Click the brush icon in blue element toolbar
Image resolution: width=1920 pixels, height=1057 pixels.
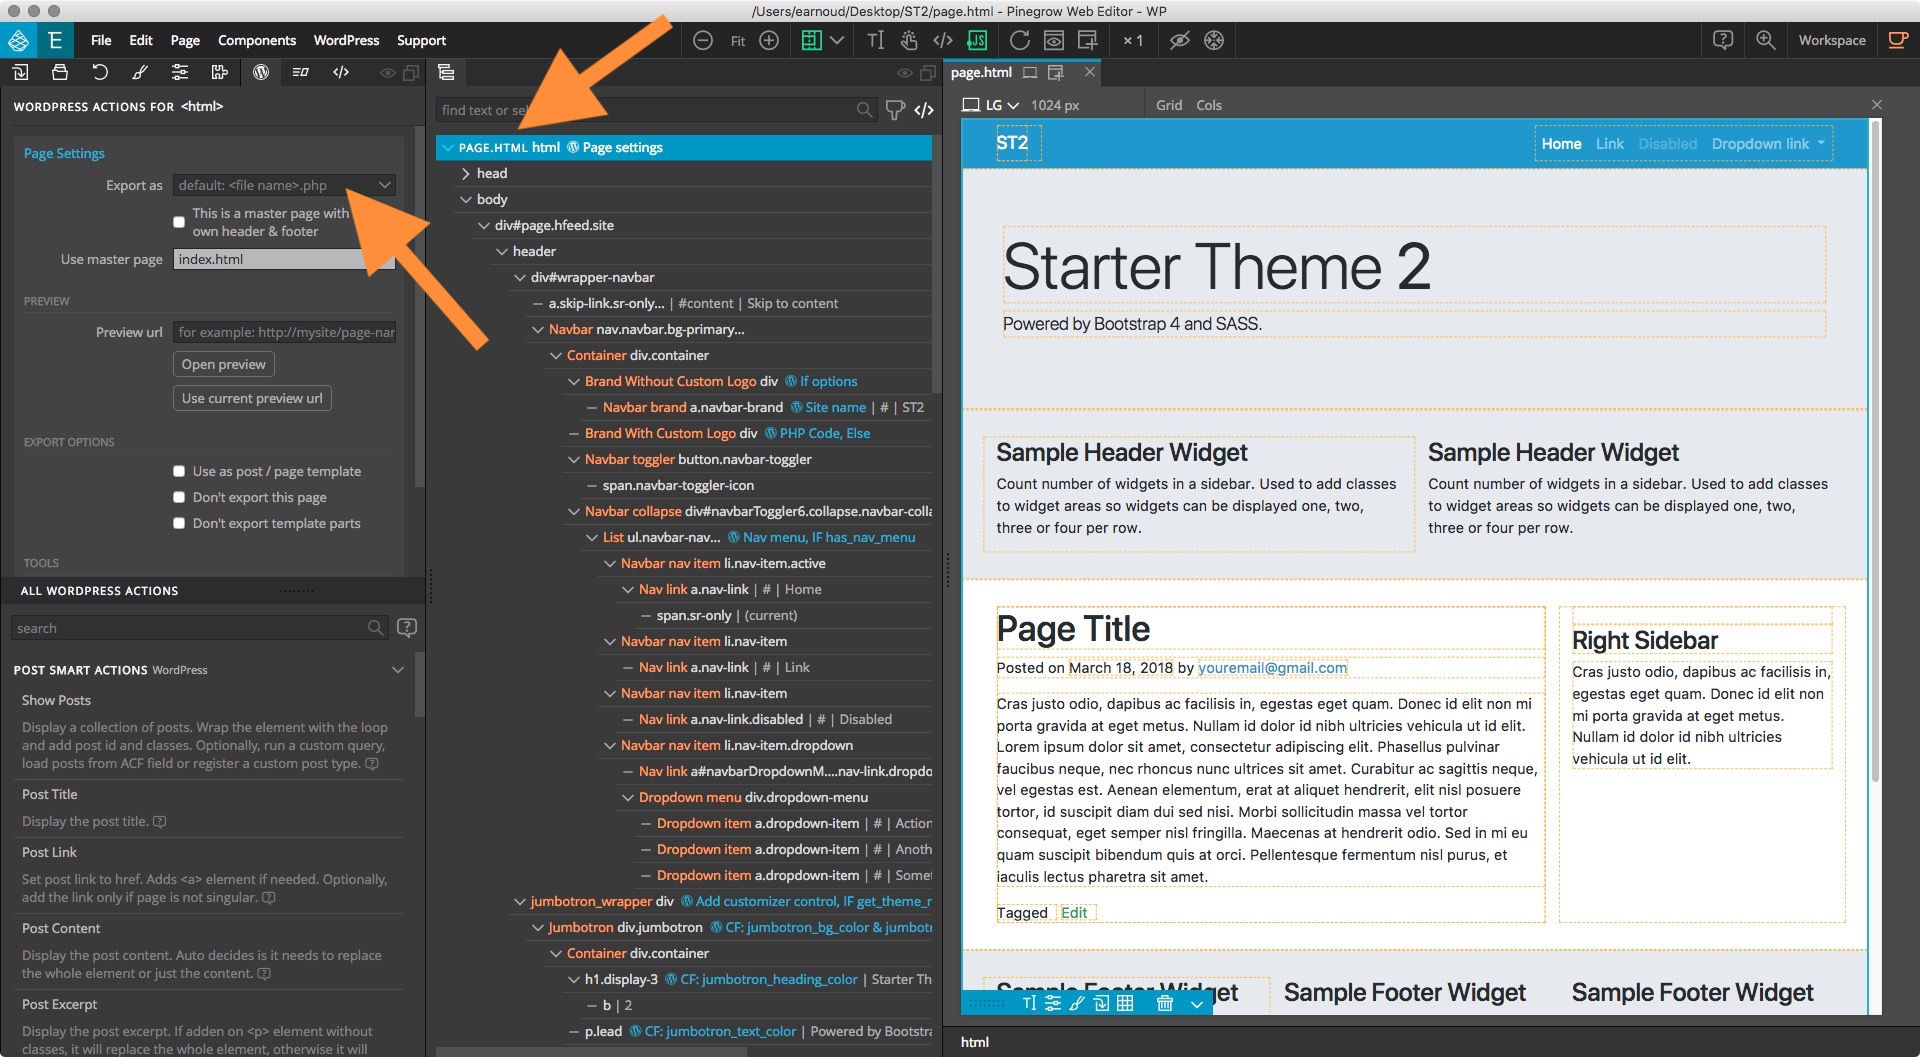tap(1077, 1003)
